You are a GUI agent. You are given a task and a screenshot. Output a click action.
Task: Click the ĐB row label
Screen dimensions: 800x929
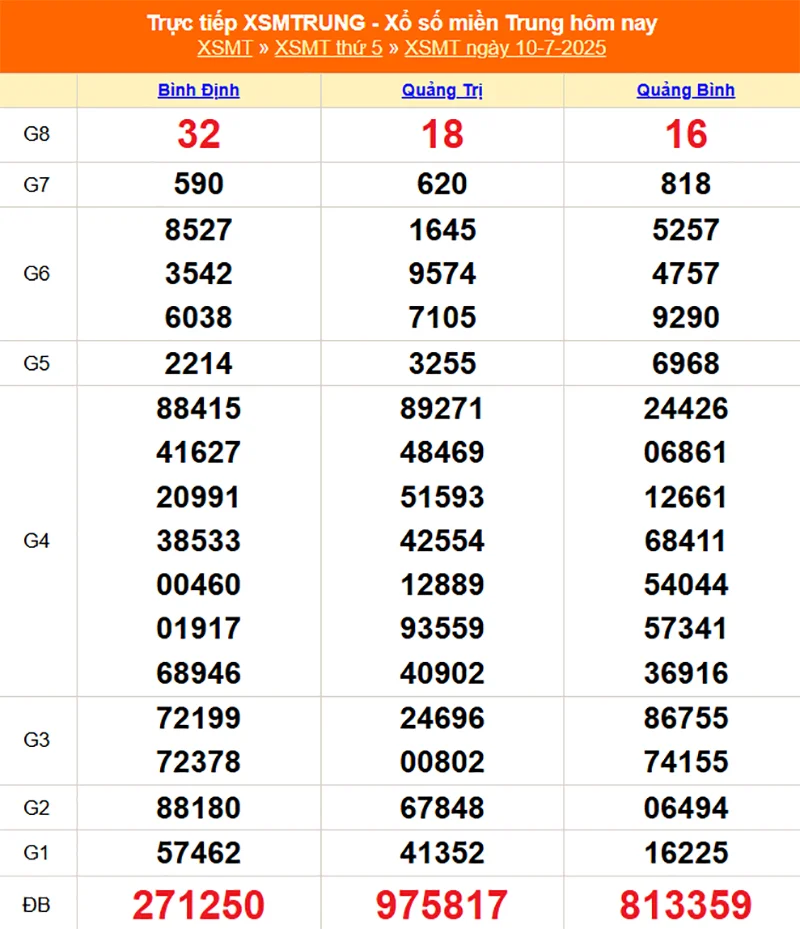pos(37,905)
